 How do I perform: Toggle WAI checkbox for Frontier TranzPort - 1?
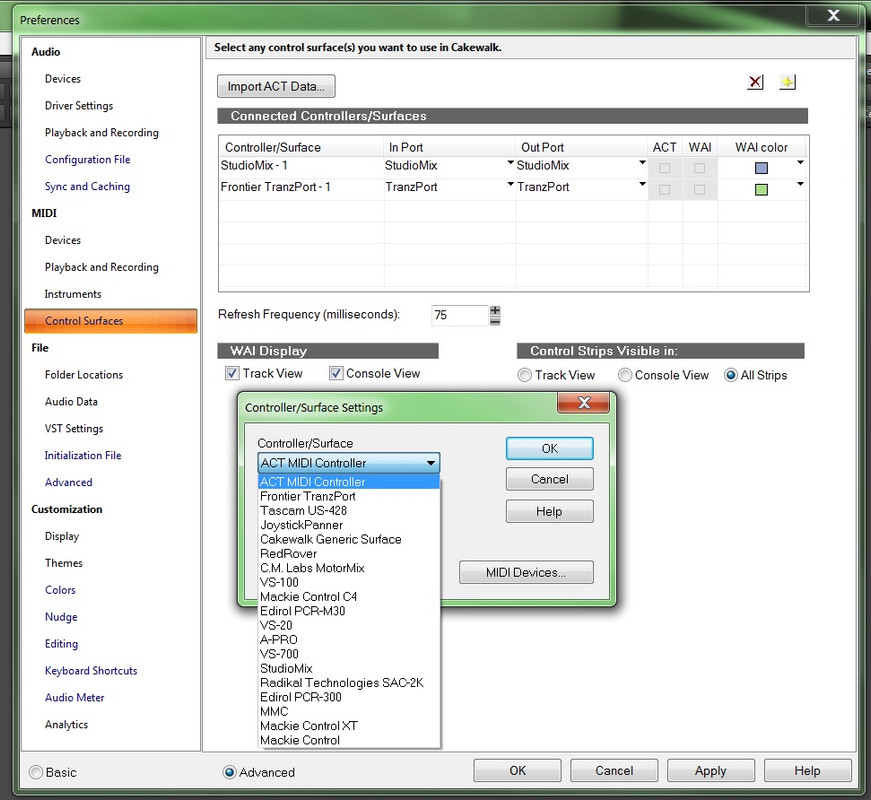[x=699, y=189]
